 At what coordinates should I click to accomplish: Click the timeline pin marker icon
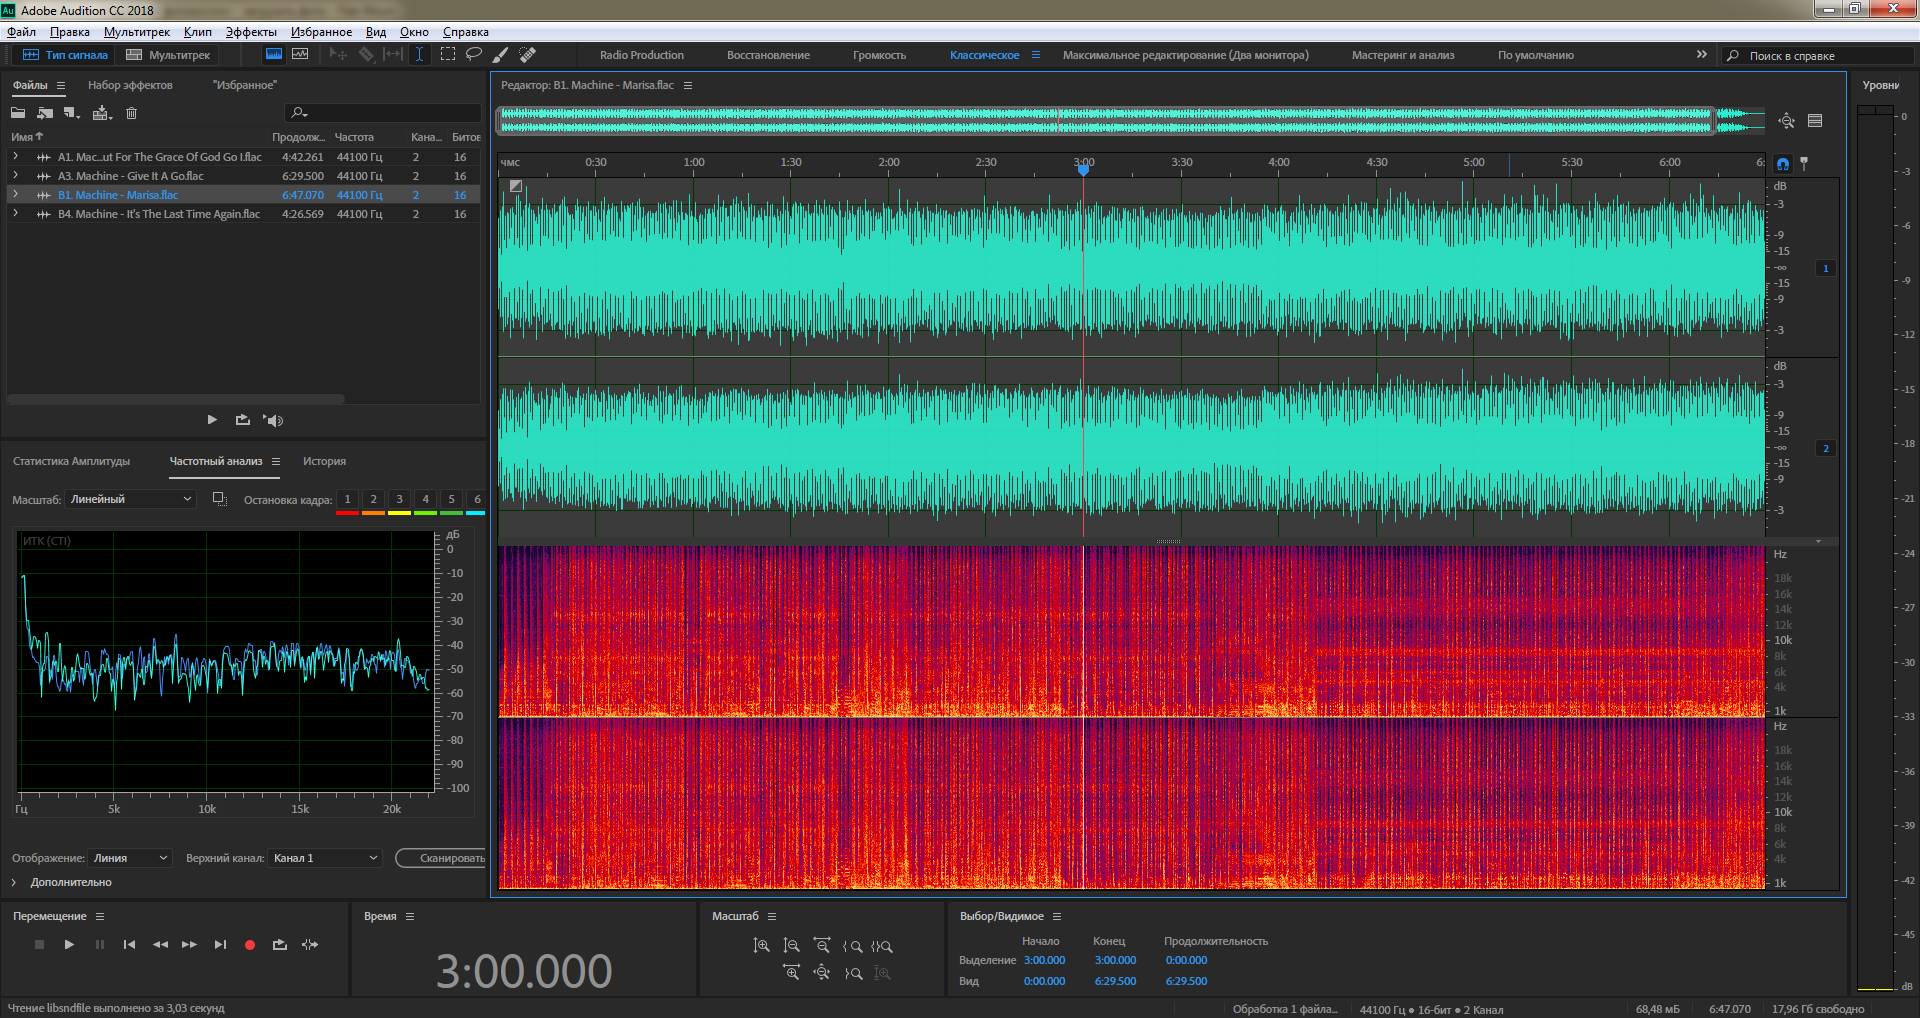(1804, 163)
